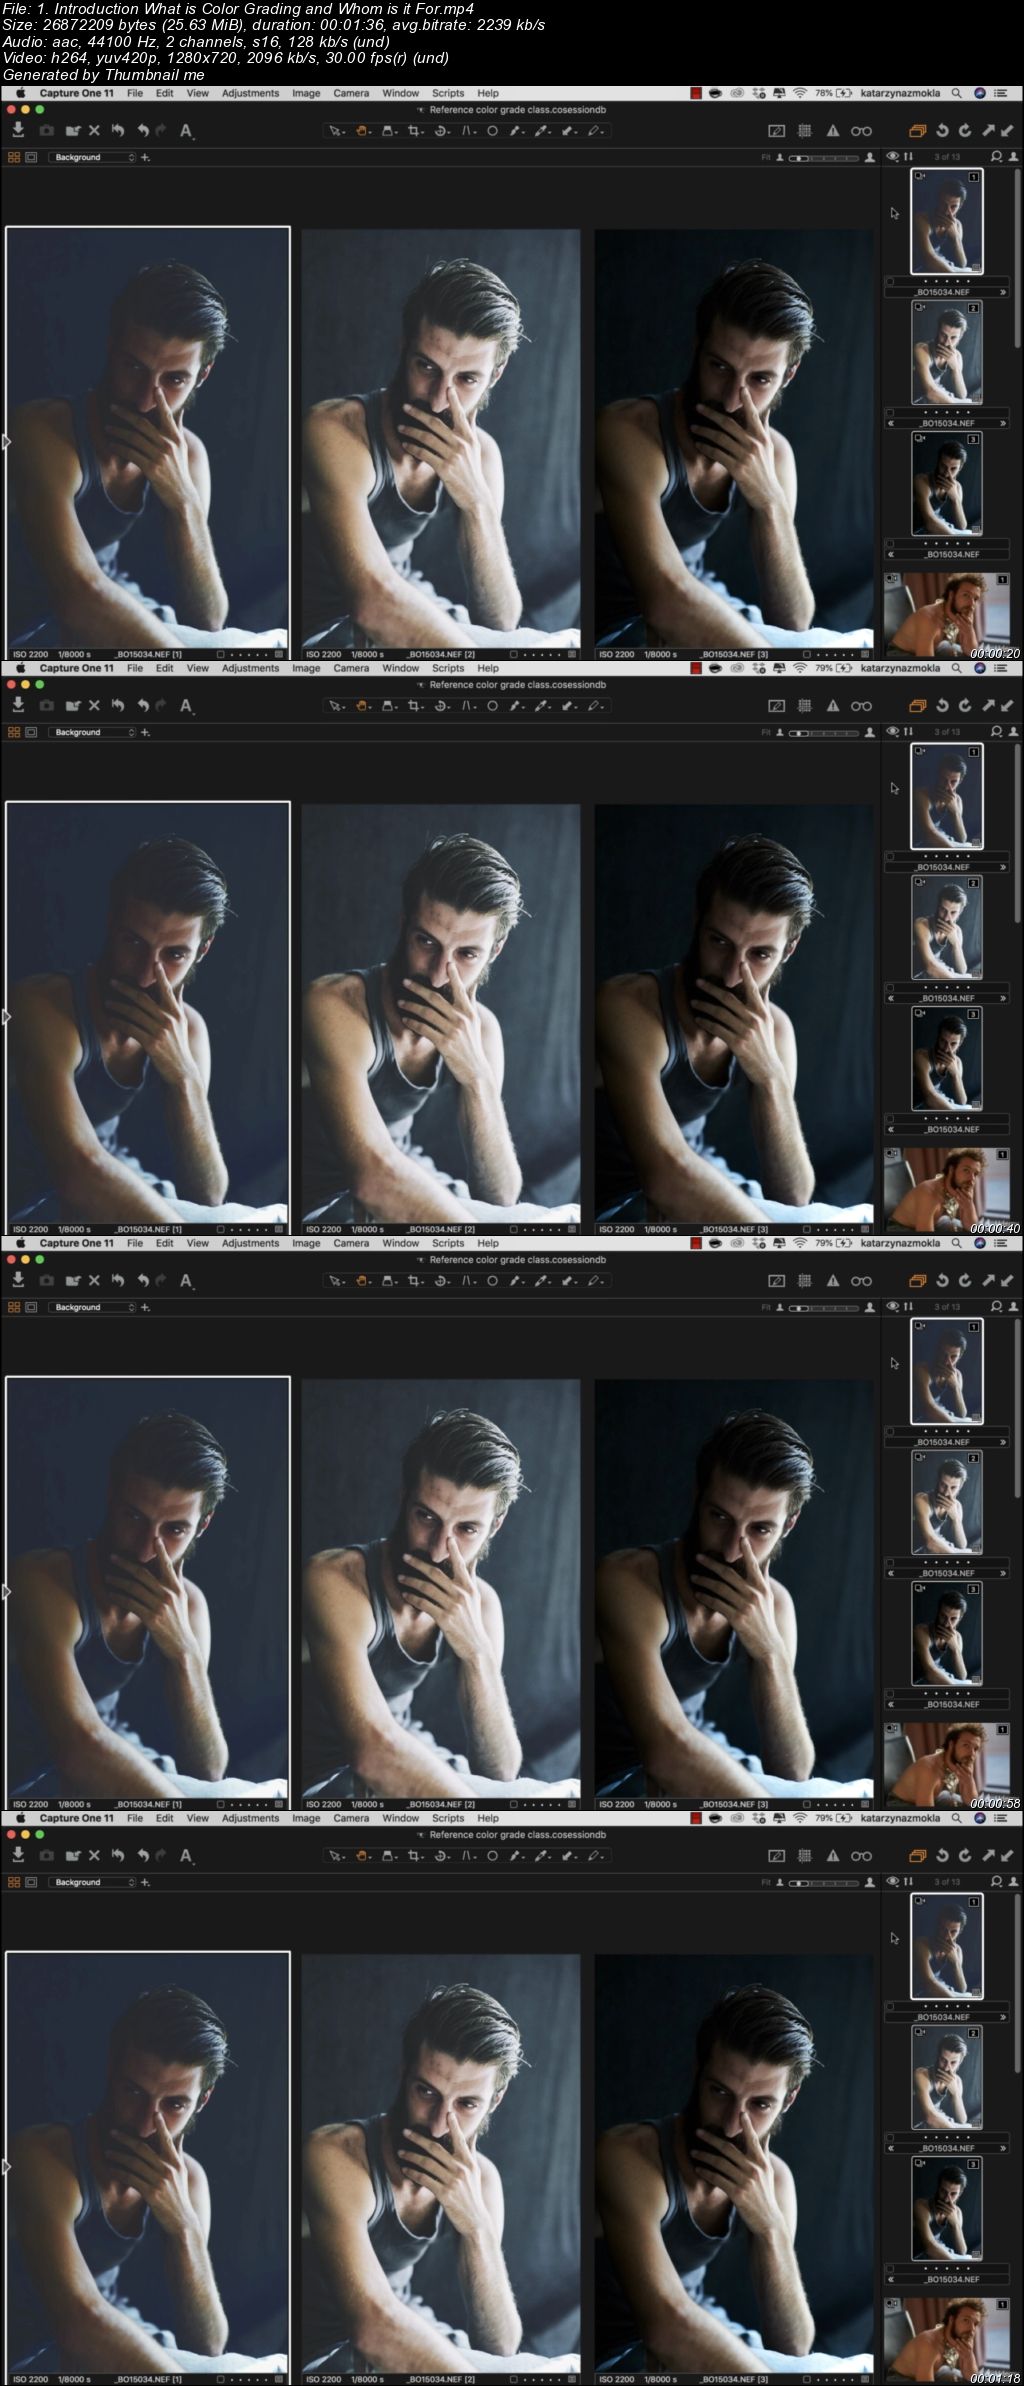Collapse variants arrows left of thumbnail 3 name, 00:00:20
The width and height of the screenshot is (1024, 2386).
[890, 555]
